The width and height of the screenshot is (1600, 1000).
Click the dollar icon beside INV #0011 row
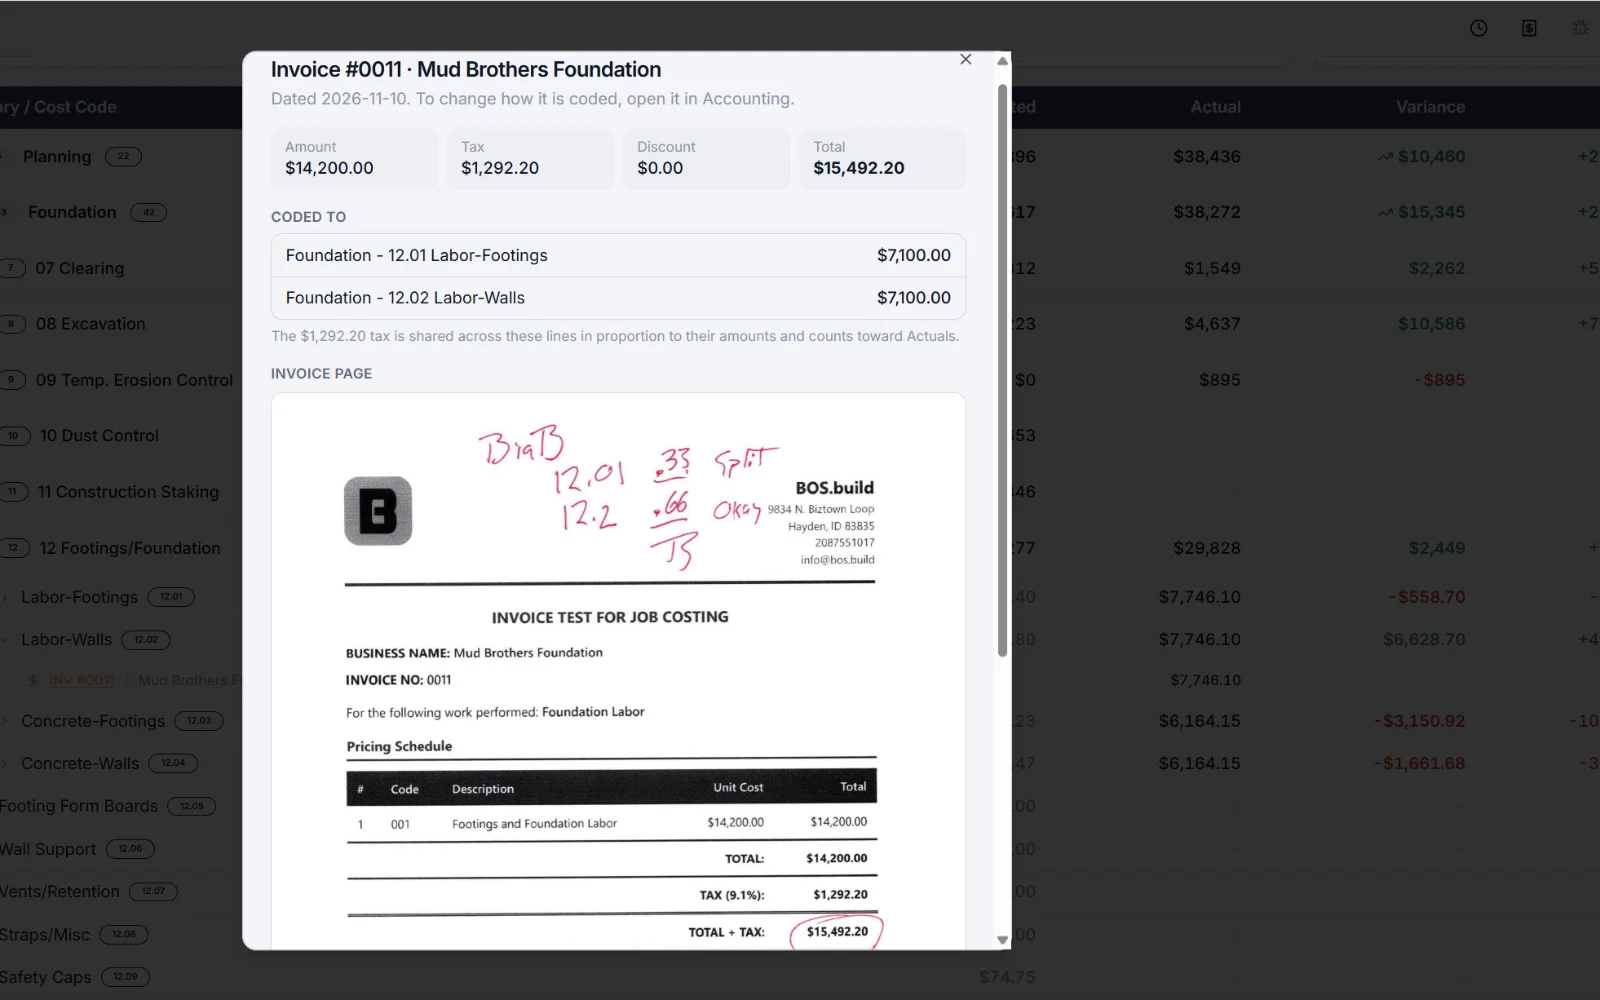33,680
